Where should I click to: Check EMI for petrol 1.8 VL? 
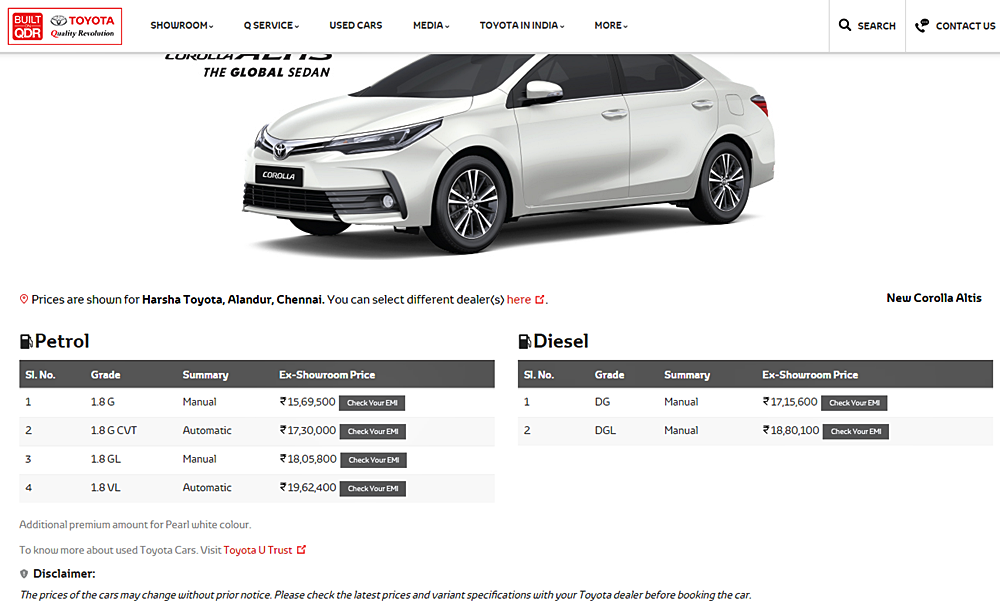point(372,489)
